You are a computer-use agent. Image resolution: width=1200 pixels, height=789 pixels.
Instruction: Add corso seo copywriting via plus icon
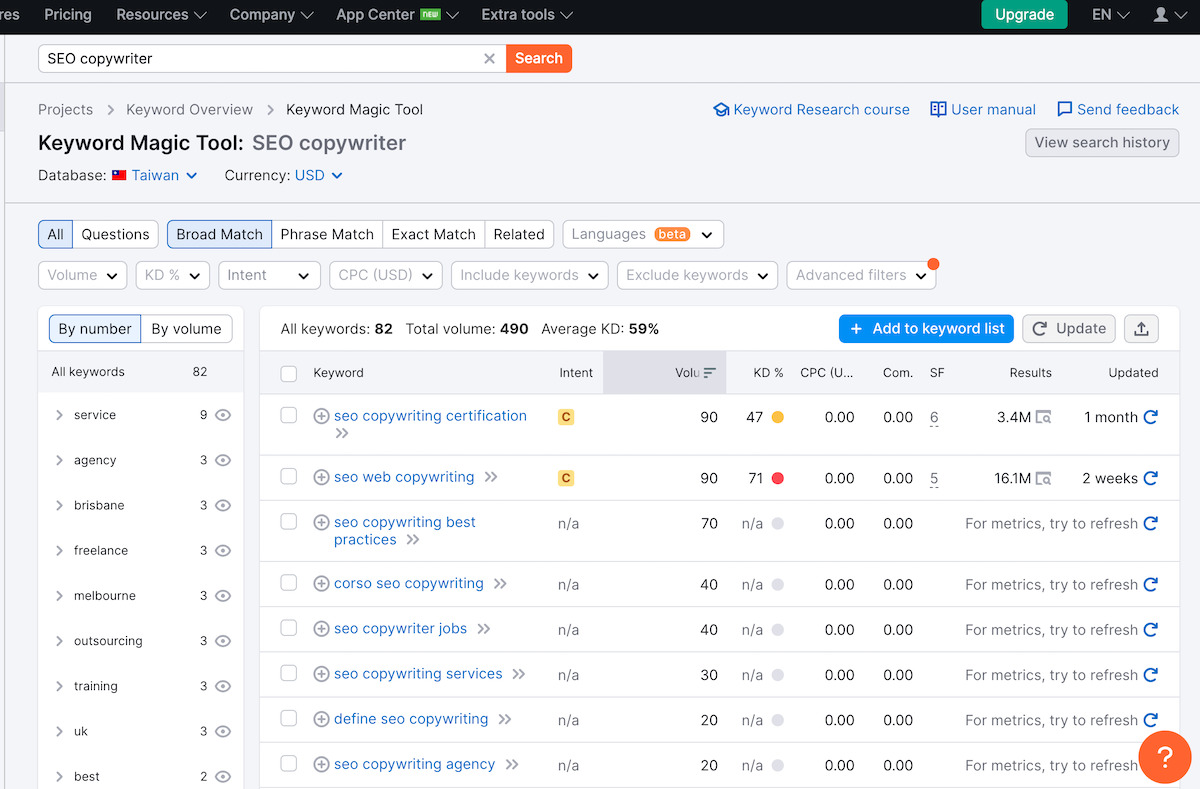pos(321,584)
